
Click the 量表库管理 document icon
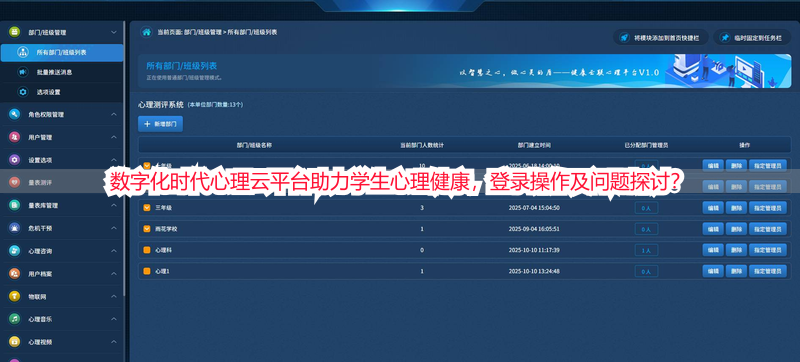click(14, 205)
